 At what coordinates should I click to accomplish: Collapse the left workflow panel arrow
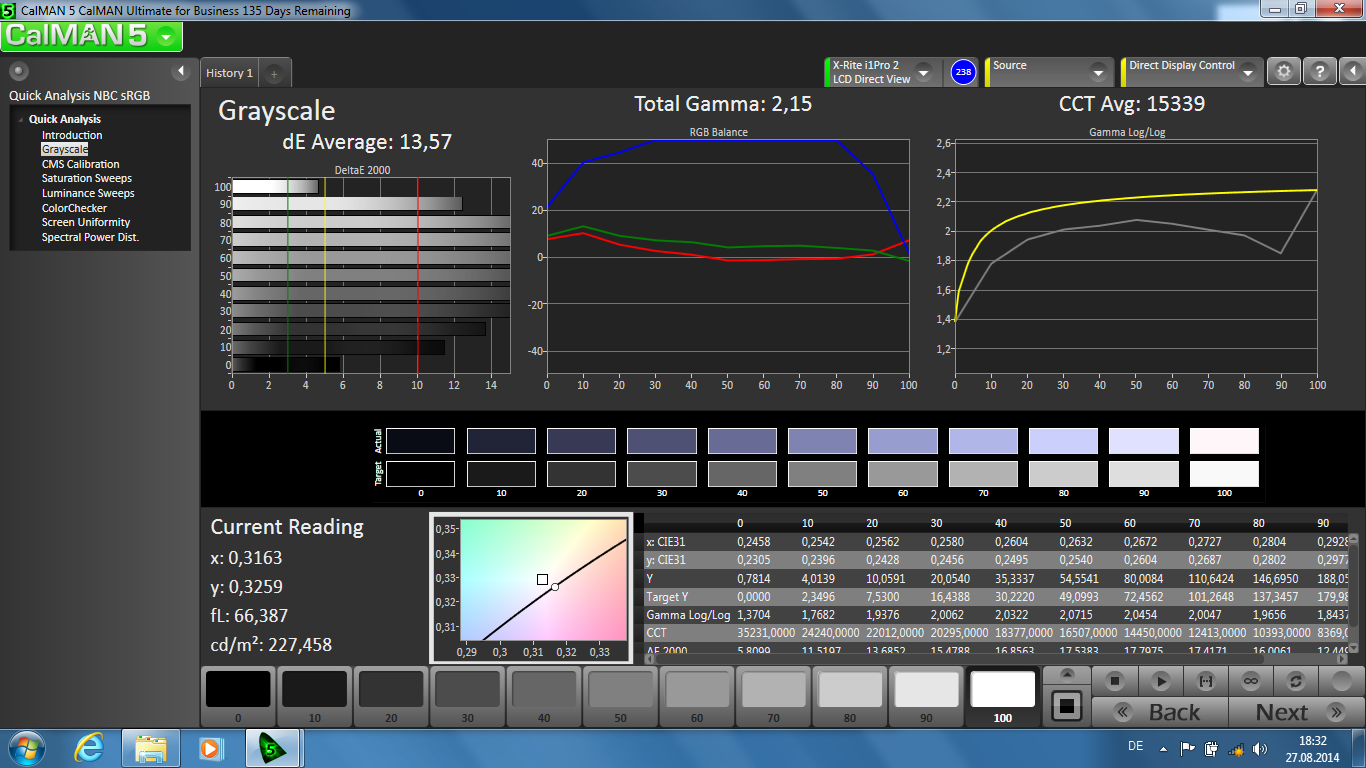tap(181, 71)
